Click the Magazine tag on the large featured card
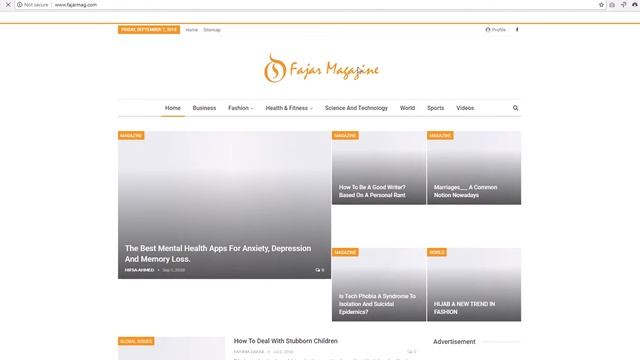This screenshot has height=360, width=640. coord(131,136)
